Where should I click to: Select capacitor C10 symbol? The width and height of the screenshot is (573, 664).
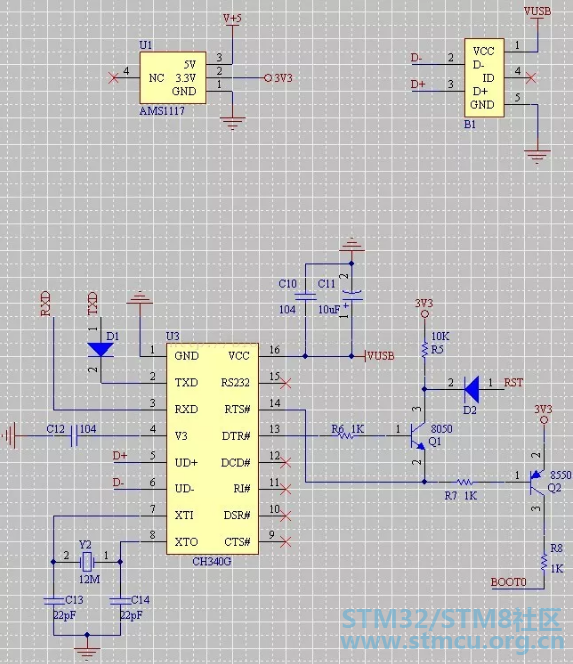[305, 297]
